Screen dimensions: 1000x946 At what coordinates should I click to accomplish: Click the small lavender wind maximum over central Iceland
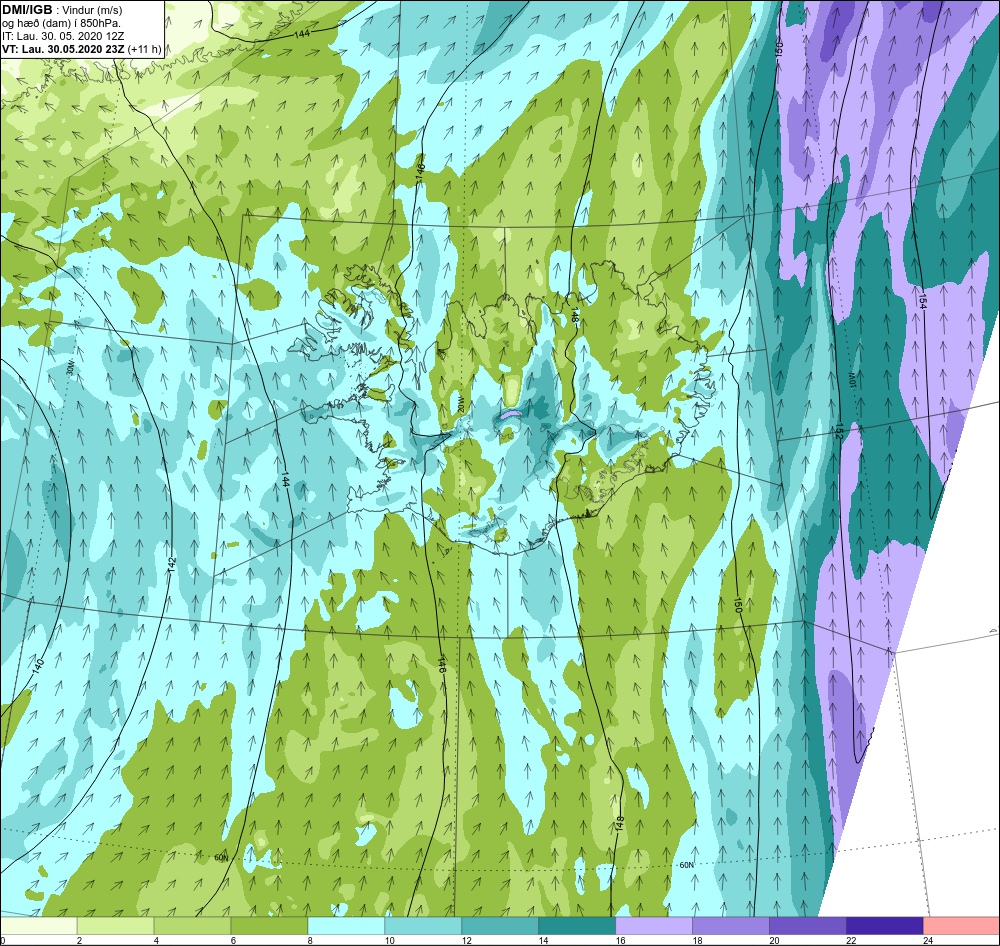pyautogui.click(x=511, y=413)
